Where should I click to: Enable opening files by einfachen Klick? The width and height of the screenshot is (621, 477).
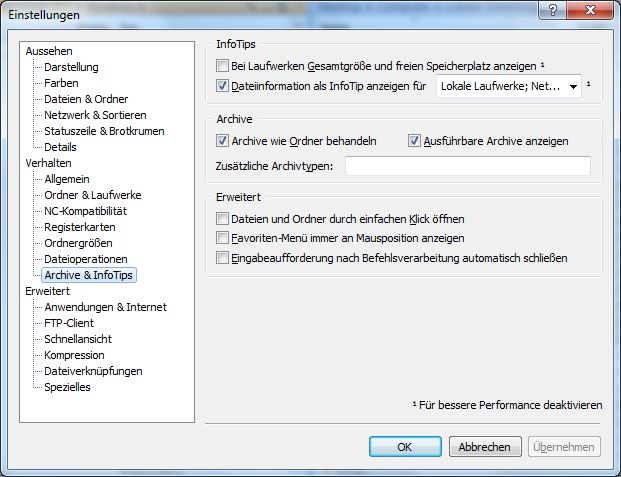tap(222, 219)
